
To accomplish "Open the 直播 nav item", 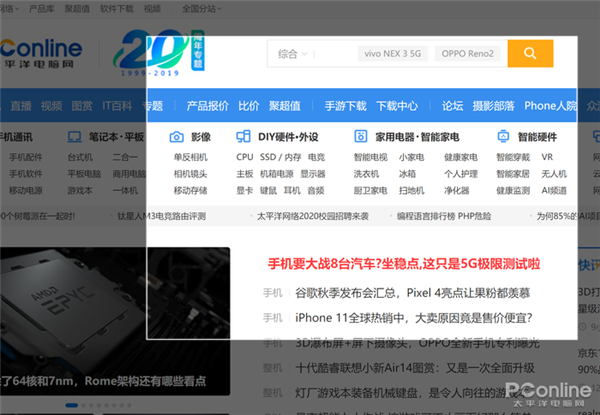I will (21, 106).
